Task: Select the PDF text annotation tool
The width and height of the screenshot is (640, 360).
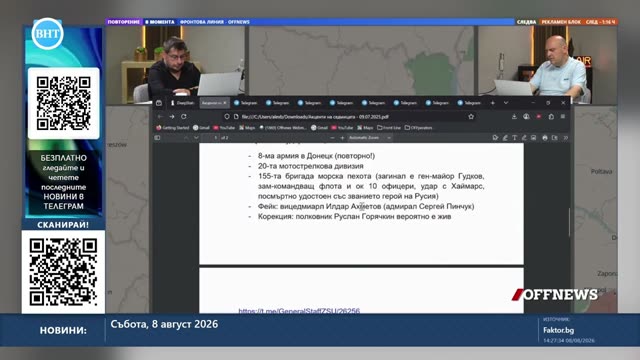Action: [x=514, y=138]
